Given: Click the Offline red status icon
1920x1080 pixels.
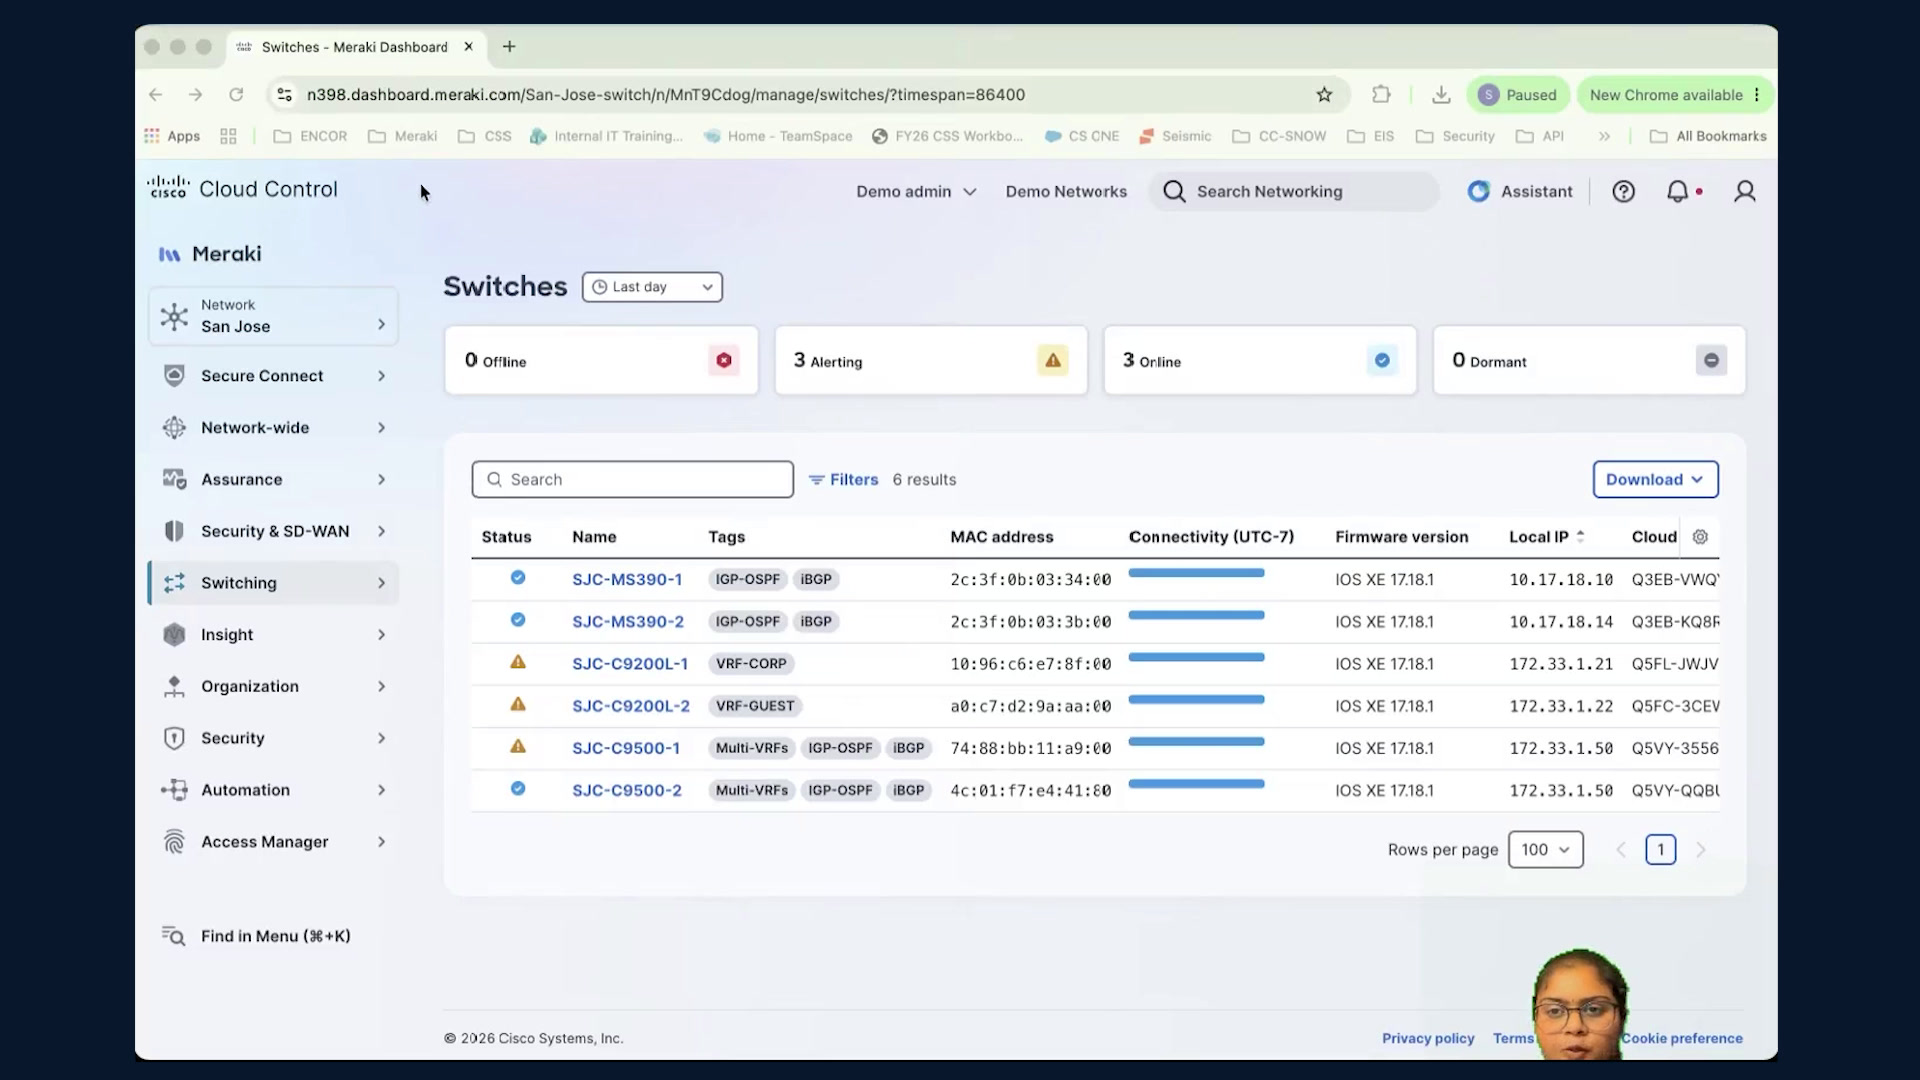Looking at the screenshot, I should pos(724,360).
